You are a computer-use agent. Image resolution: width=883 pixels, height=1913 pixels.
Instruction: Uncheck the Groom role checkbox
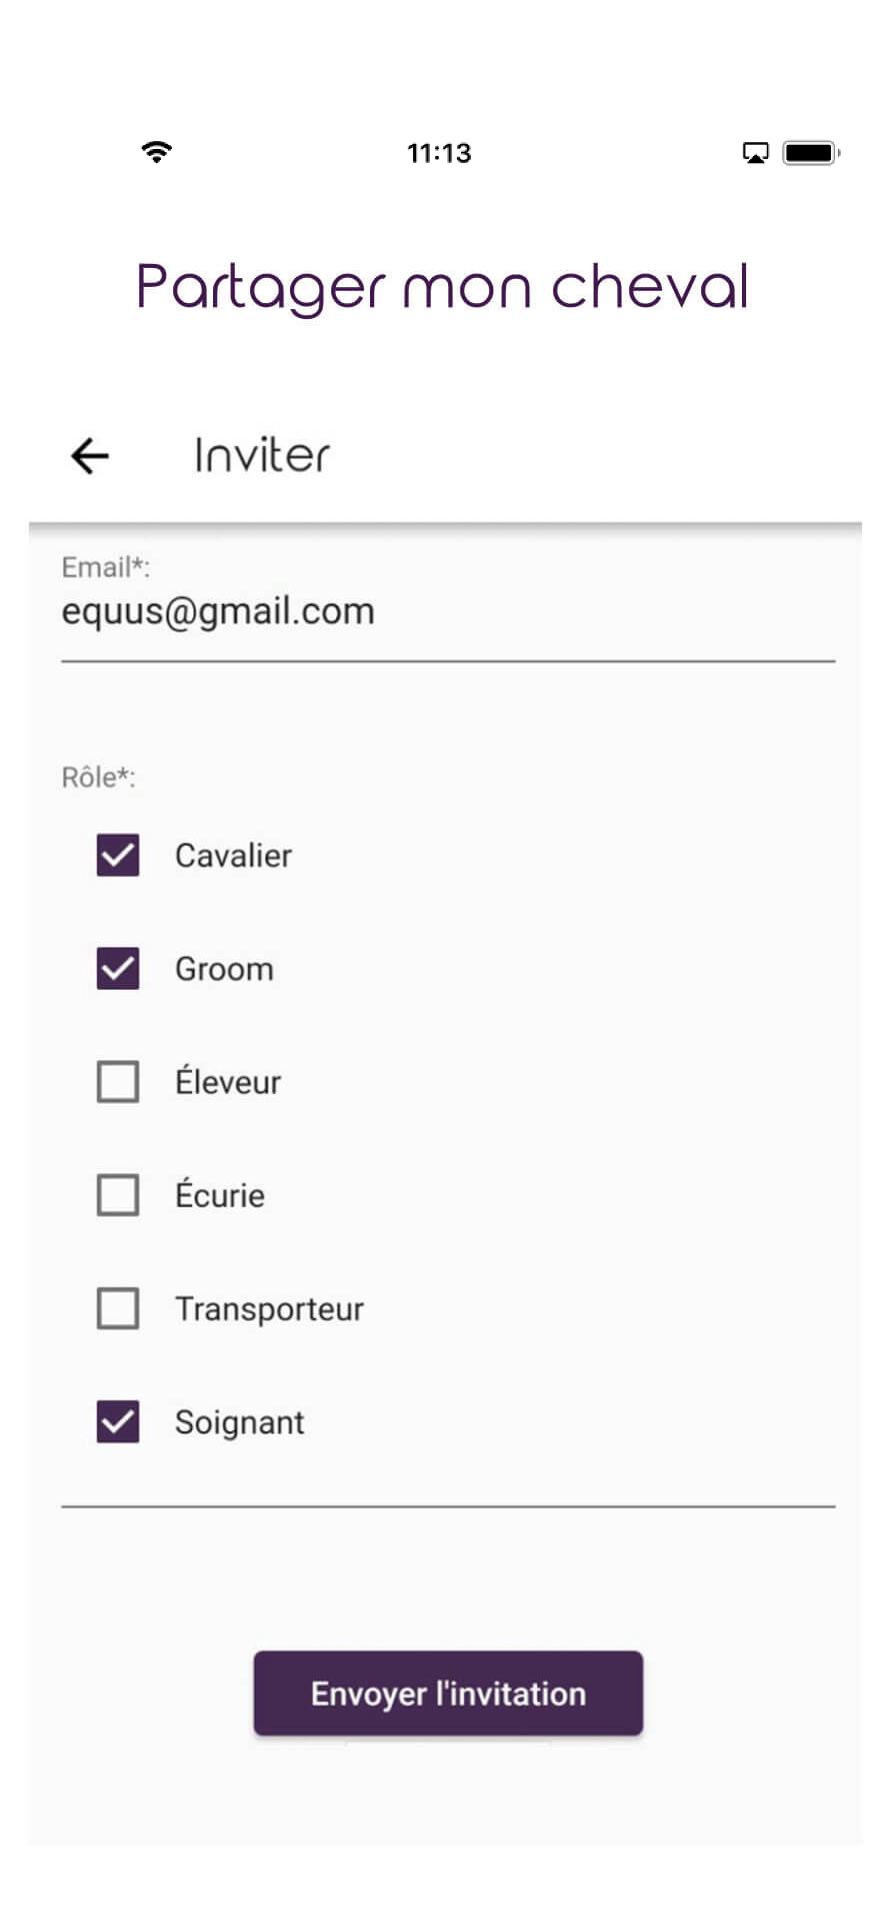click(118, 968)
